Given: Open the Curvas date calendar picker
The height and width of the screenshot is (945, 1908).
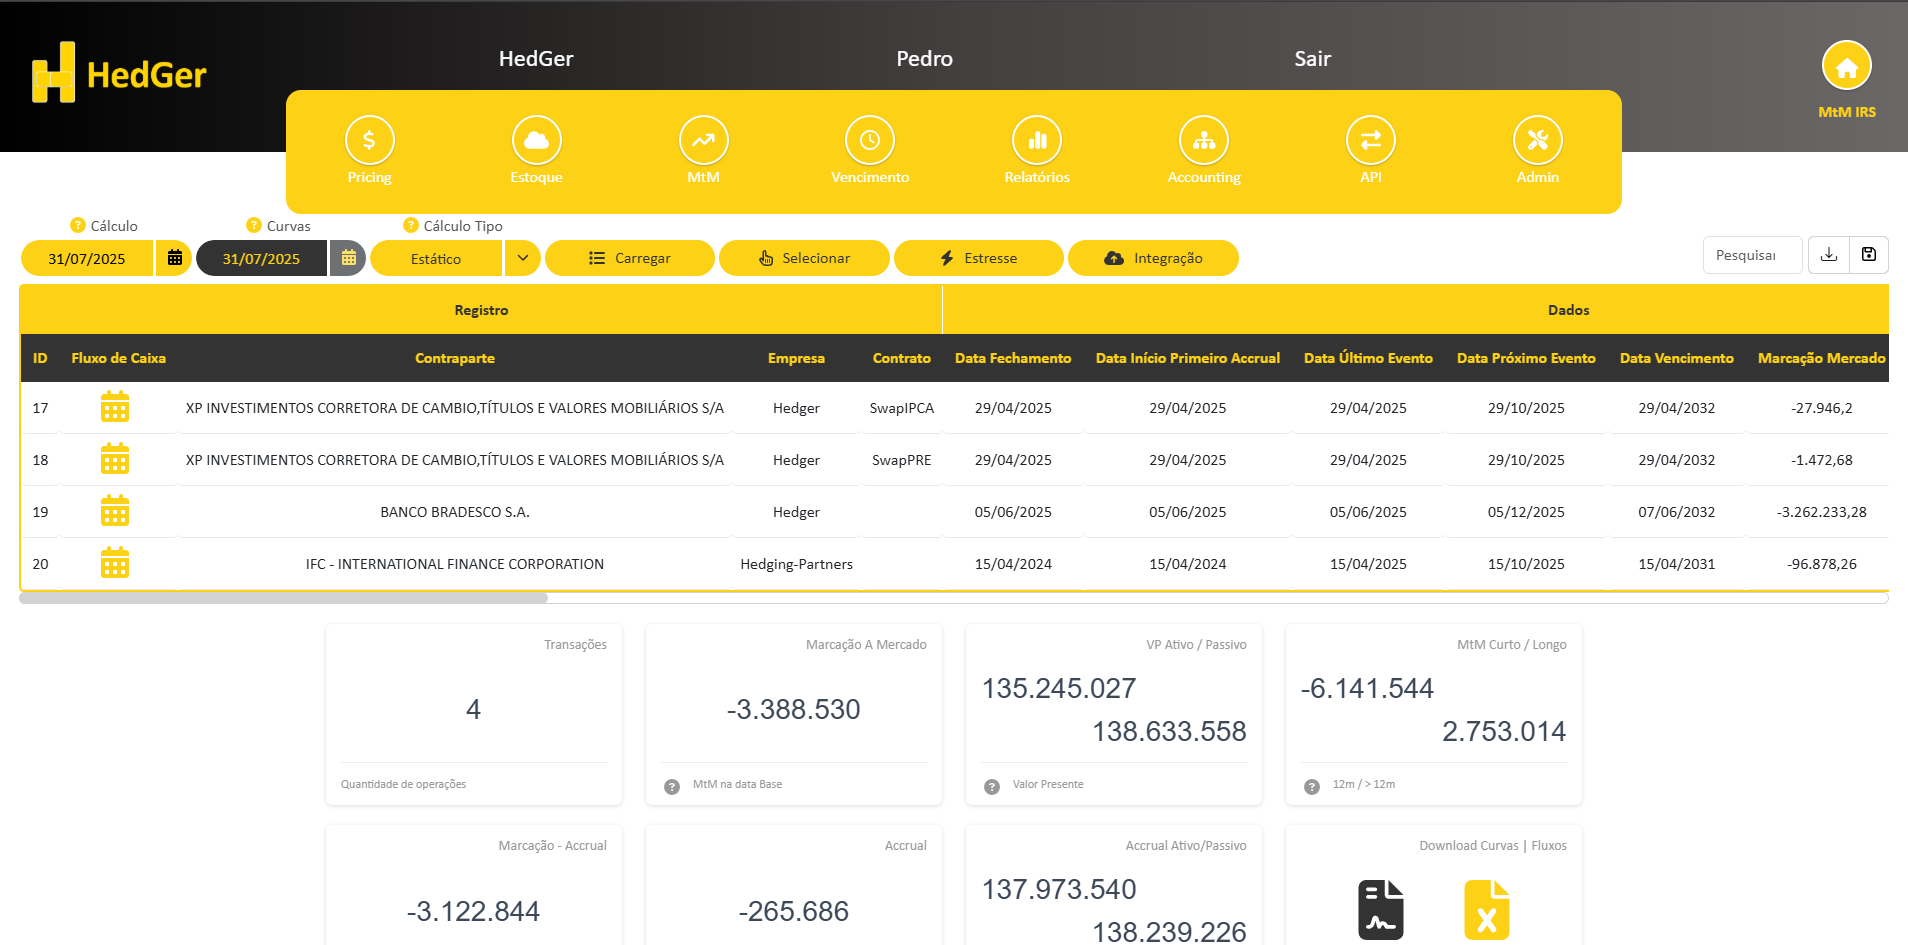Looking at the screenshot, I should (348, 258).
